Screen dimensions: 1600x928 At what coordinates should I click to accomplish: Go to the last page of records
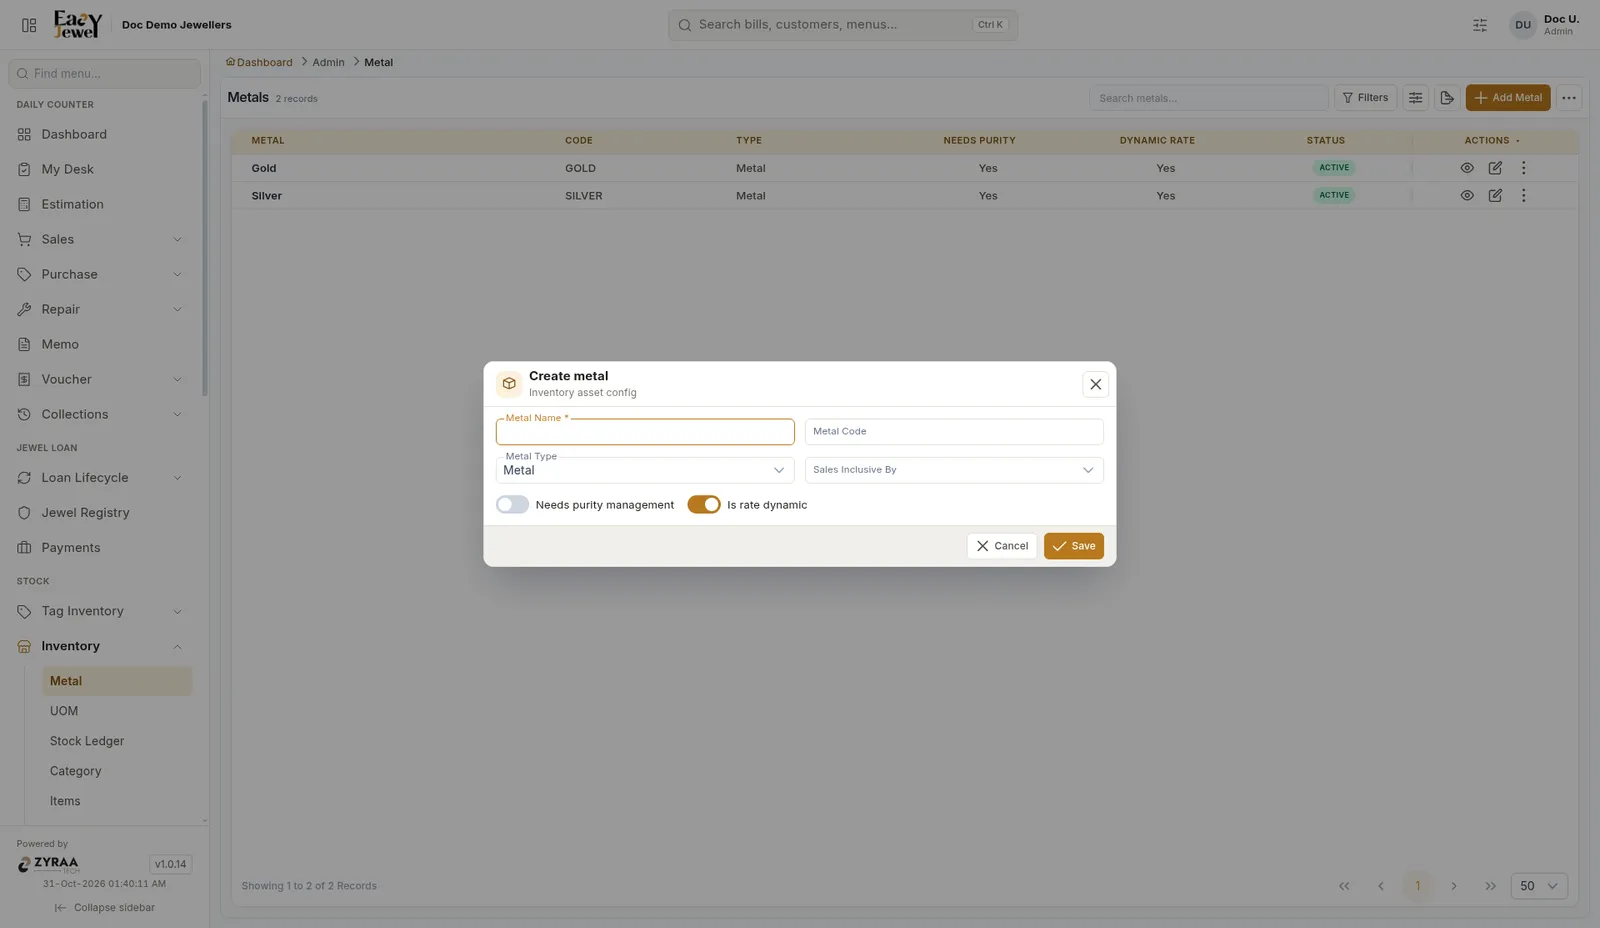tap(1491, 886)
